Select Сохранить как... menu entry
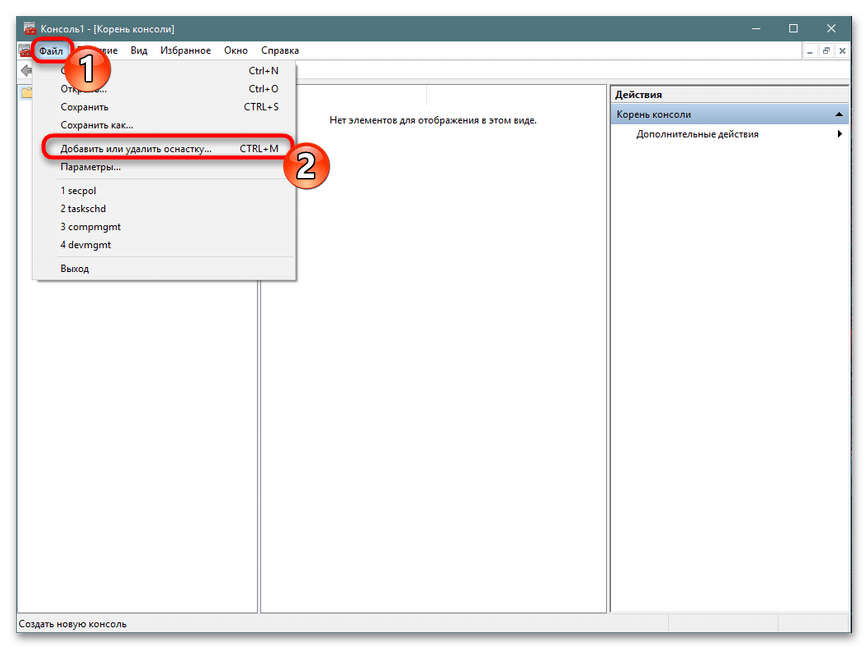 click(96, 125)
